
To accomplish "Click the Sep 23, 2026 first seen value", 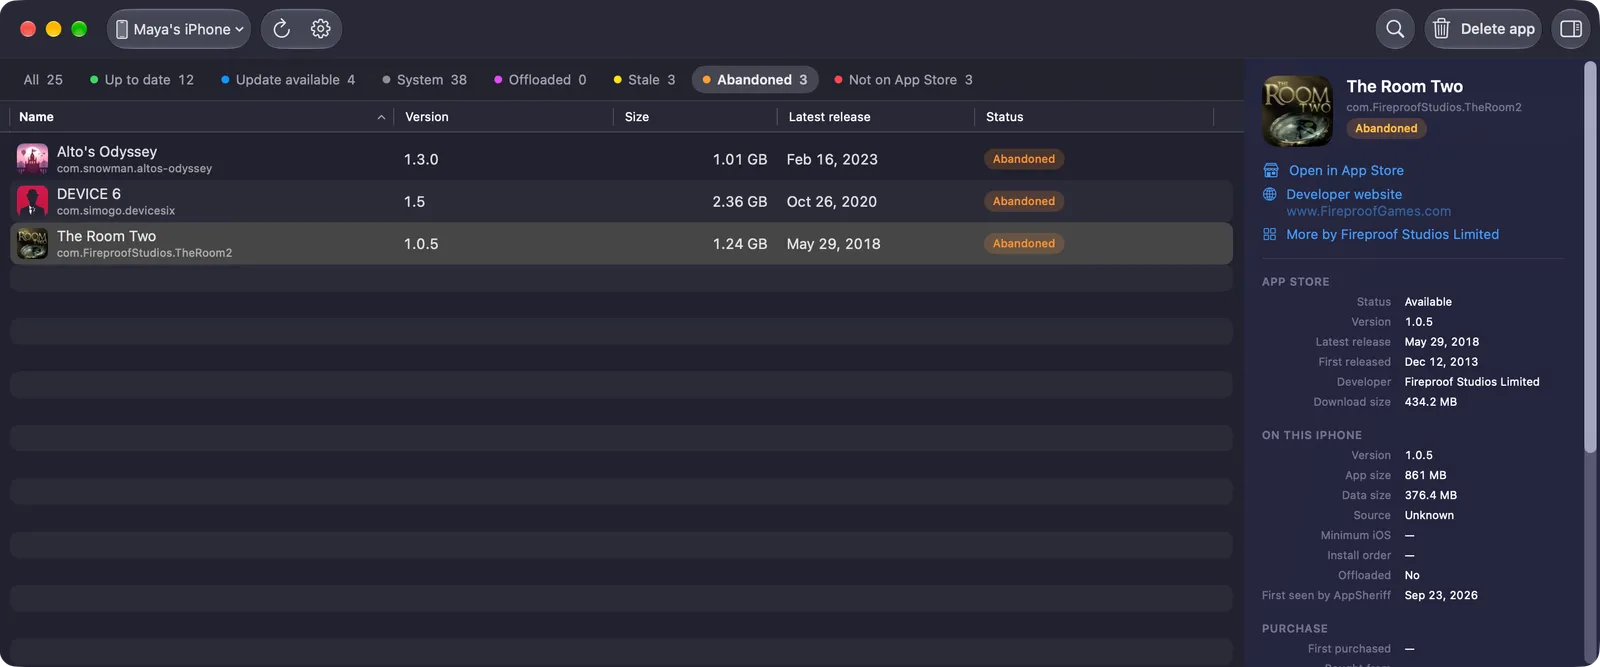I will 1441,595.
